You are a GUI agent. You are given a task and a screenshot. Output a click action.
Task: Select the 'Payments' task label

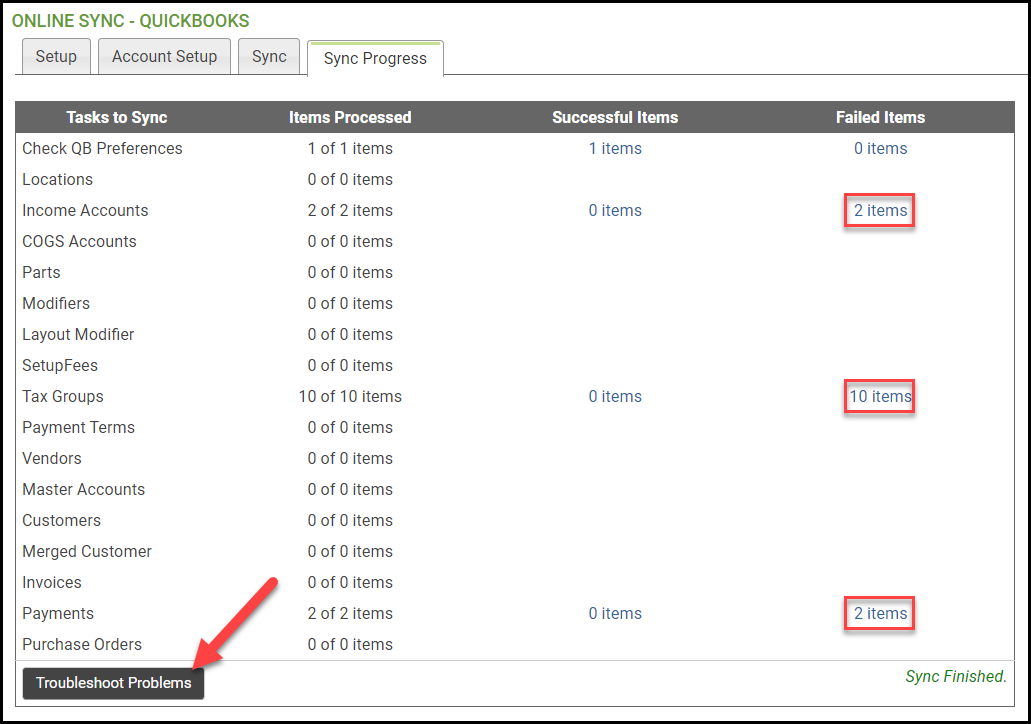pyautogui.click(x=58, y=614)
